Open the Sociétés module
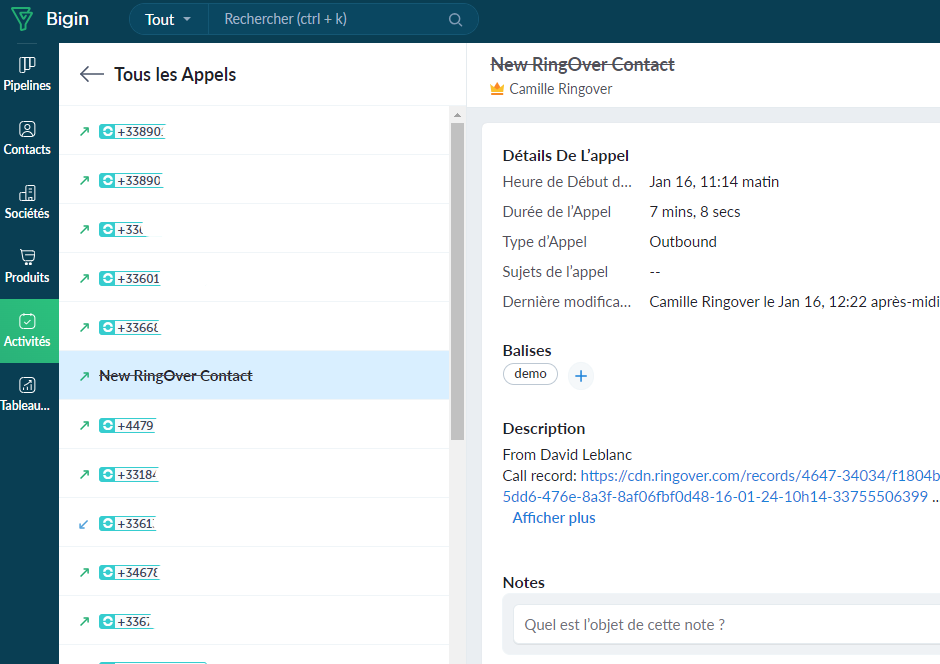Screen dimensions: 940x664 27,203
